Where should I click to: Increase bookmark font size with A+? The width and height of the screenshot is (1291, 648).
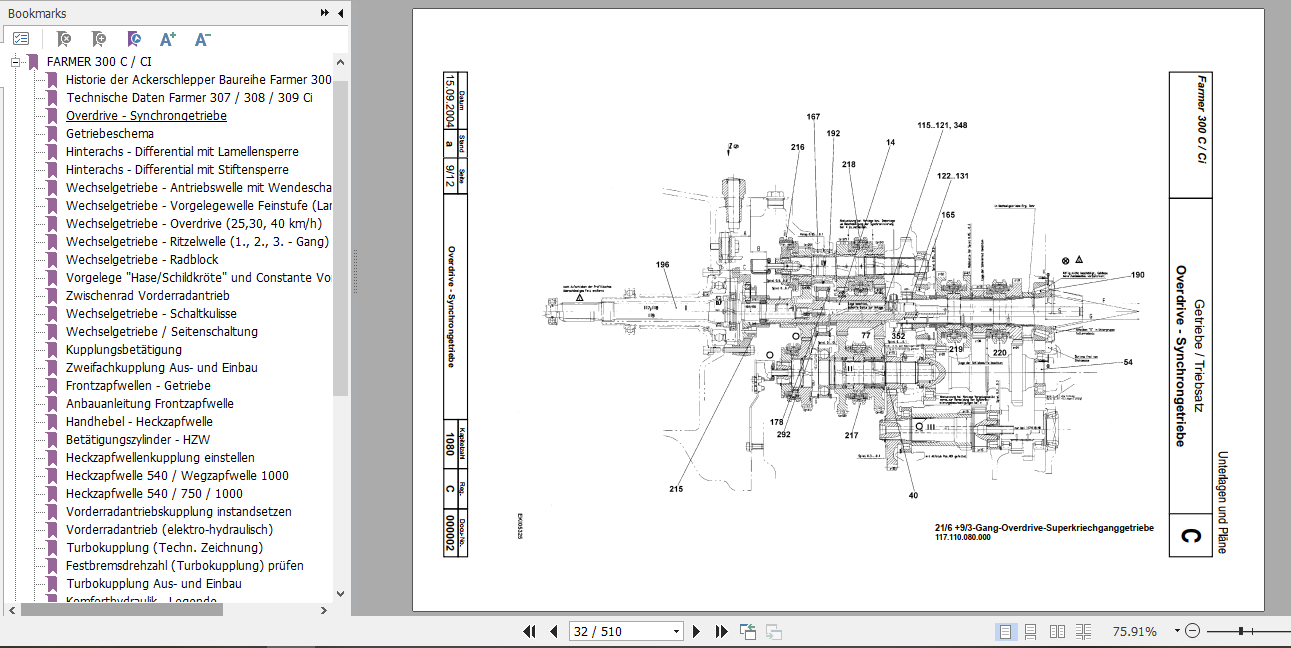168,39
